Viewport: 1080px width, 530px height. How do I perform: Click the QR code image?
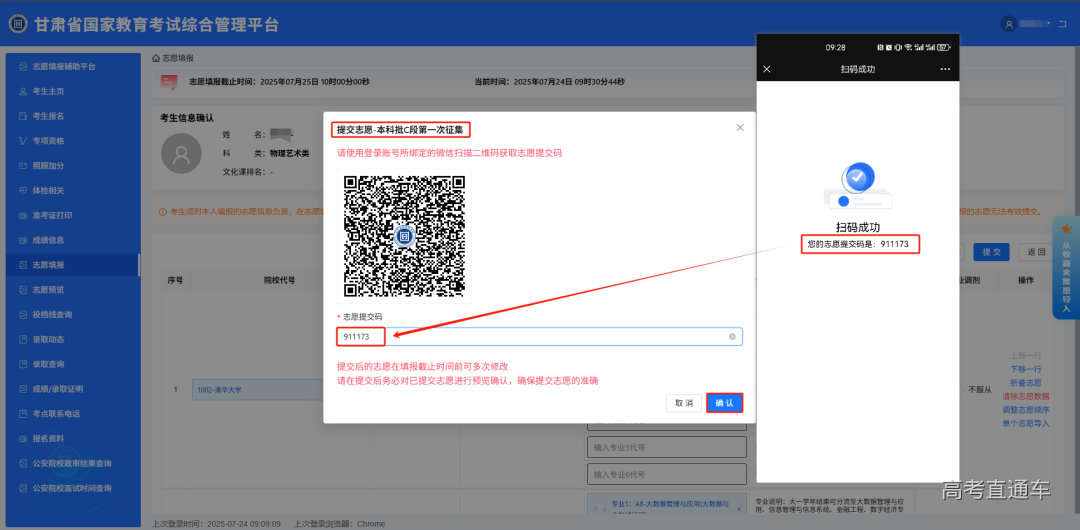(404, 236)
